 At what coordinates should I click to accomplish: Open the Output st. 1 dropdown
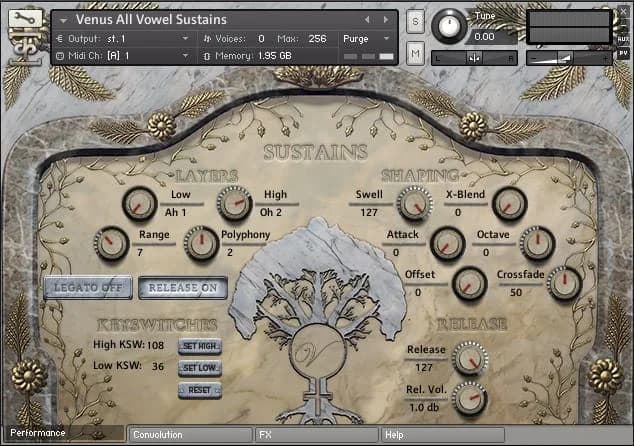pos(130,38)
